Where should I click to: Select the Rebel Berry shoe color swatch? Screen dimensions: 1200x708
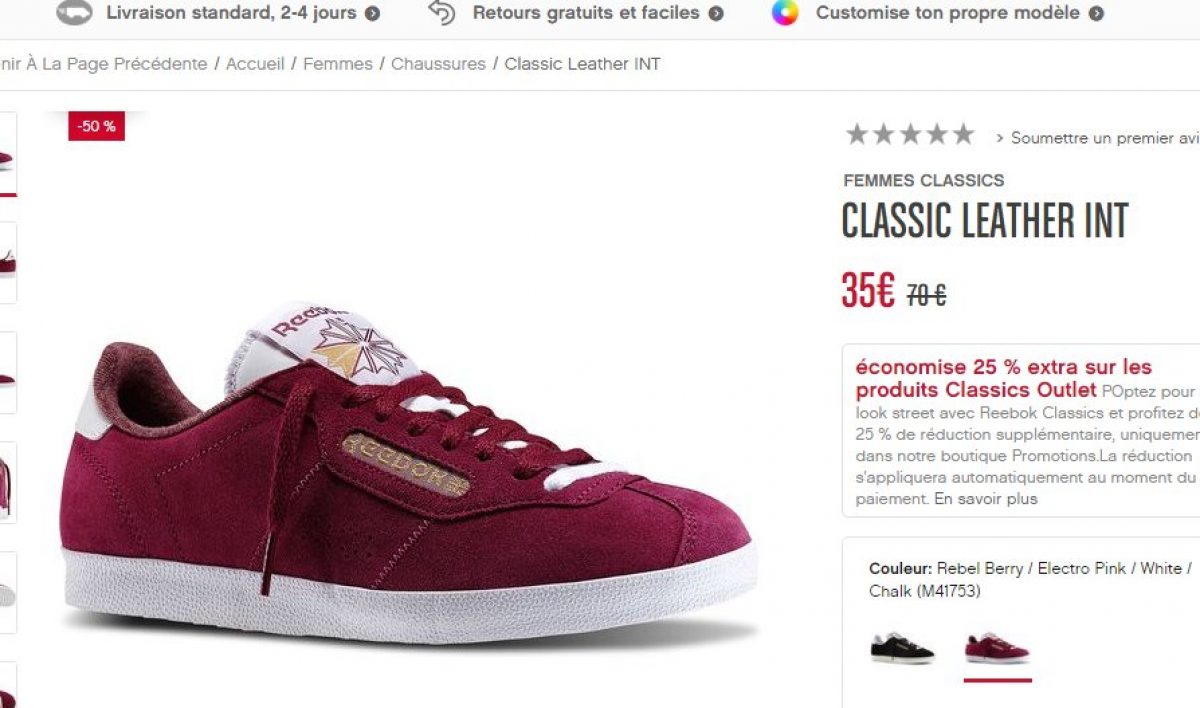(997, 648)
